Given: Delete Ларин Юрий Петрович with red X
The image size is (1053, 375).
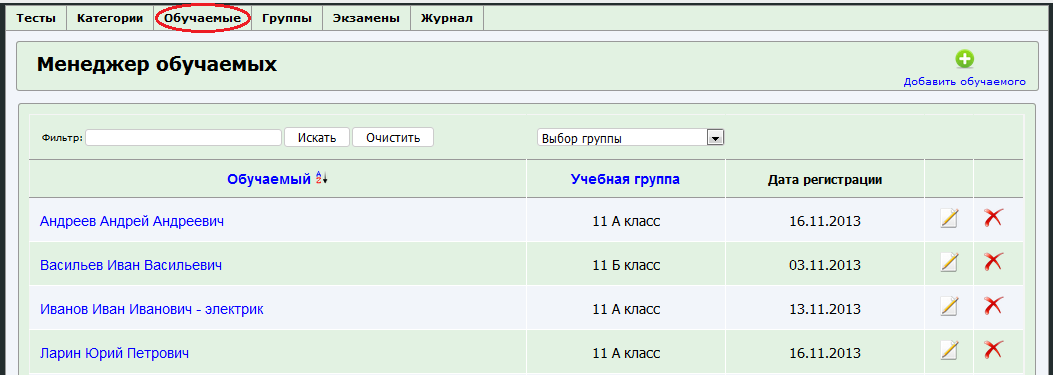Looking at the screenshot, I should tap(993, 349).
